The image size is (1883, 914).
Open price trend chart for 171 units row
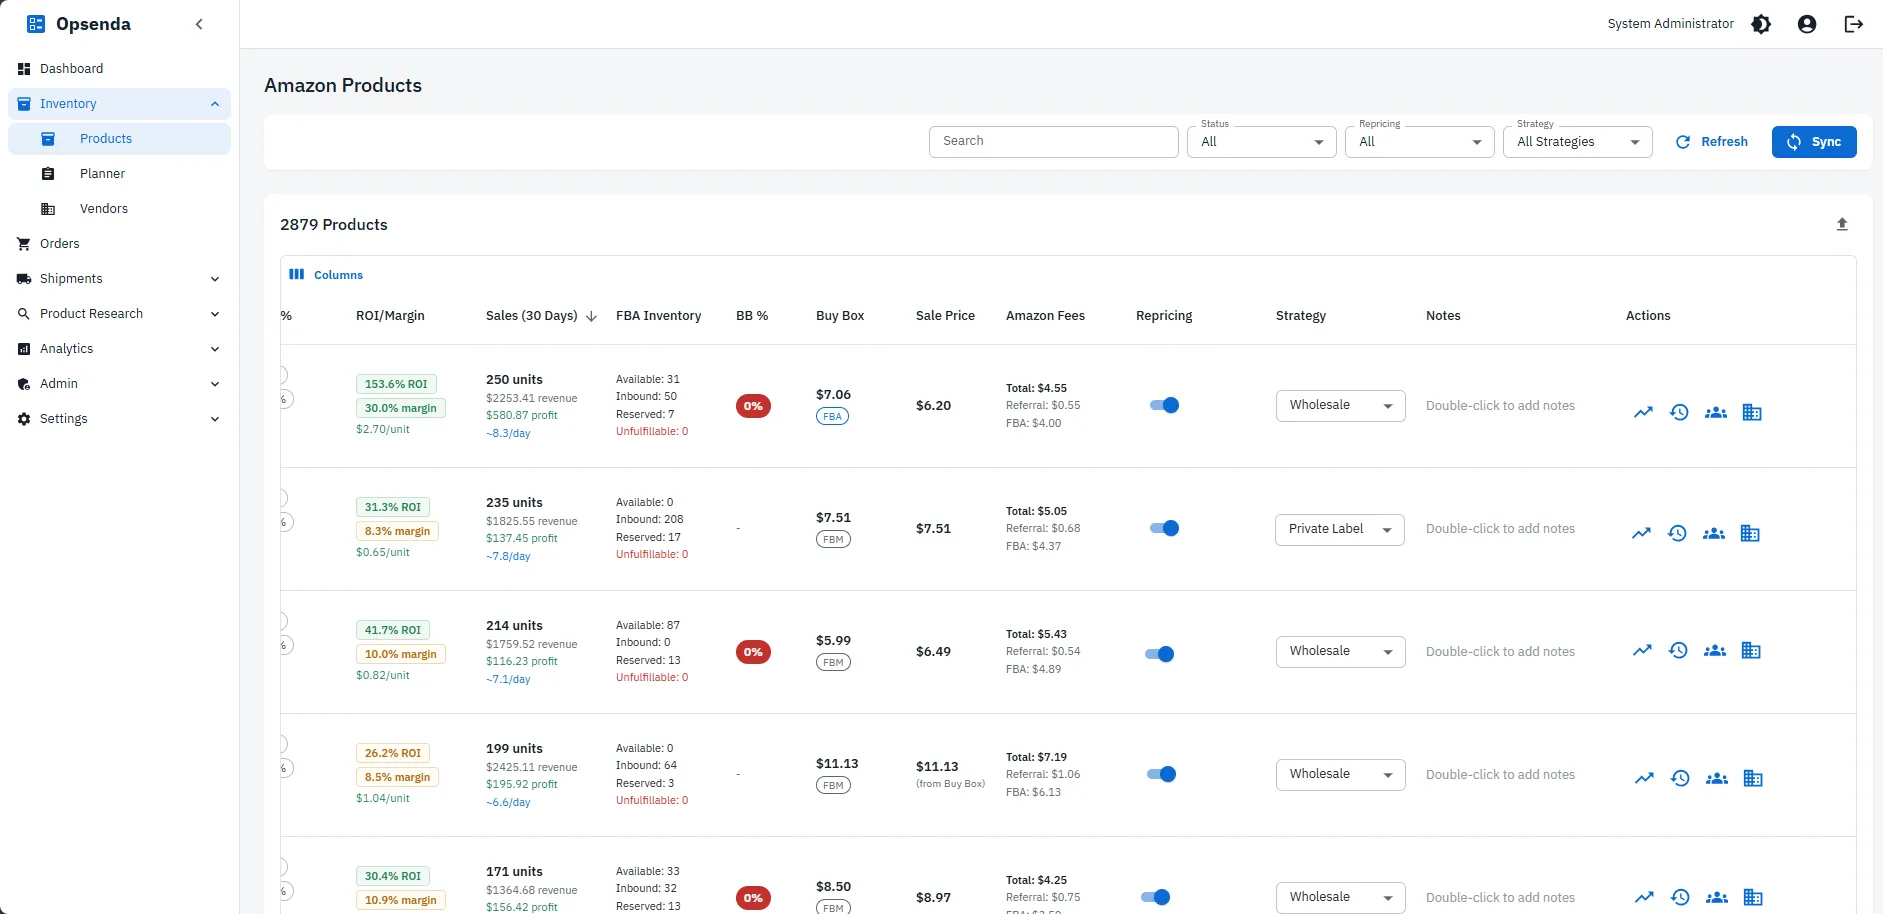[x=1644, y=897]
